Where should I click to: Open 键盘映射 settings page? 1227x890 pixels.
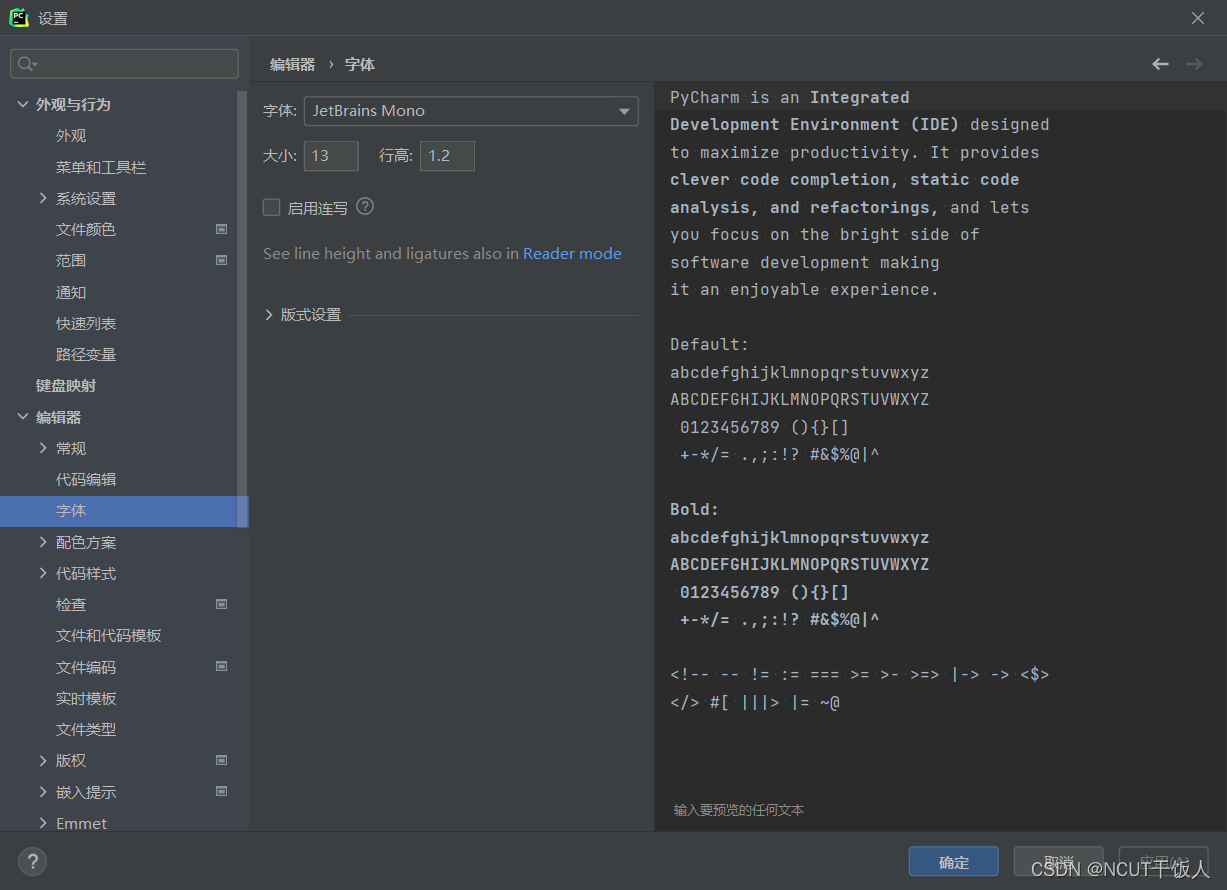pos(66,386)
